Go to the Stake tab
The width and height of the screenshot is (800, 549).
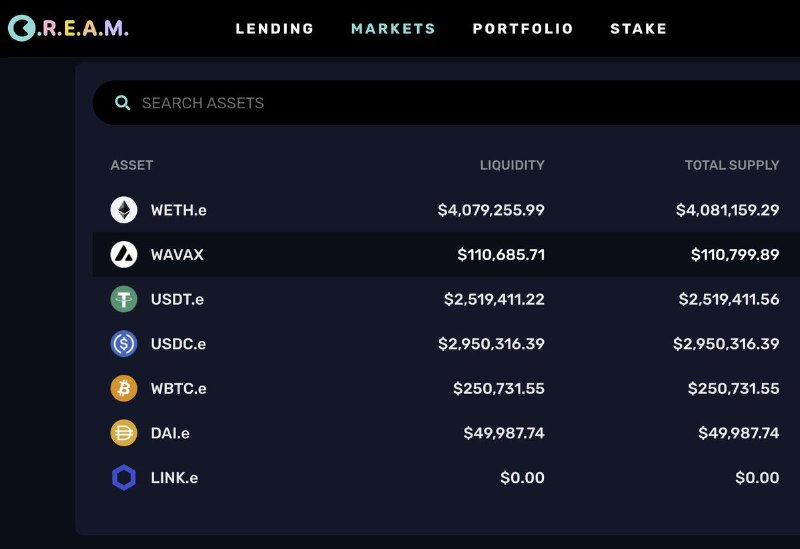638,29
